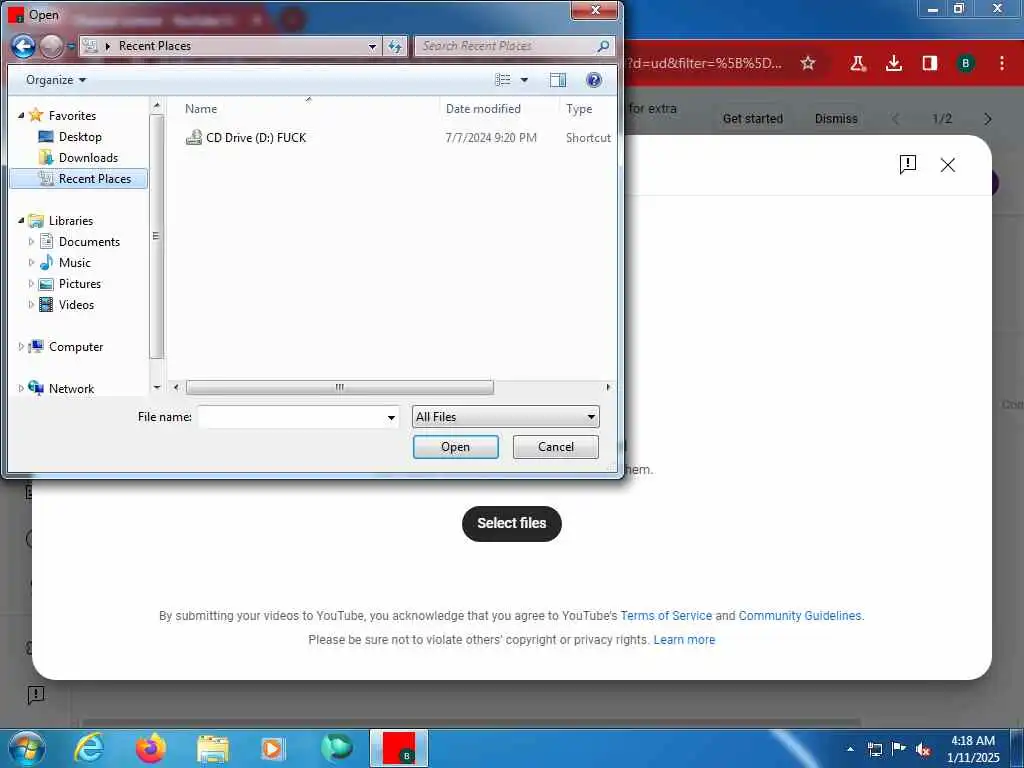Sort files by the Name column
This screenshot has height=768, width=1024.
tap(200, 108)
